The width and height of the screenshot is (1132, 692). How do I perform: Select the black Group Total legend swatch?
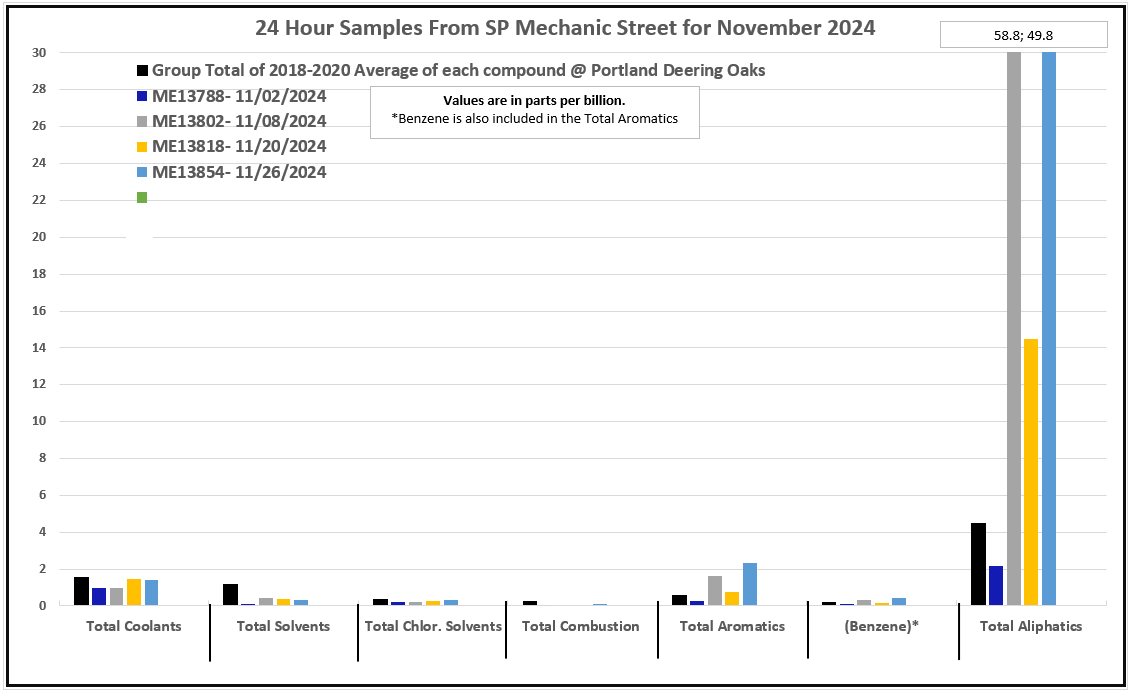(x=142, y=71)
